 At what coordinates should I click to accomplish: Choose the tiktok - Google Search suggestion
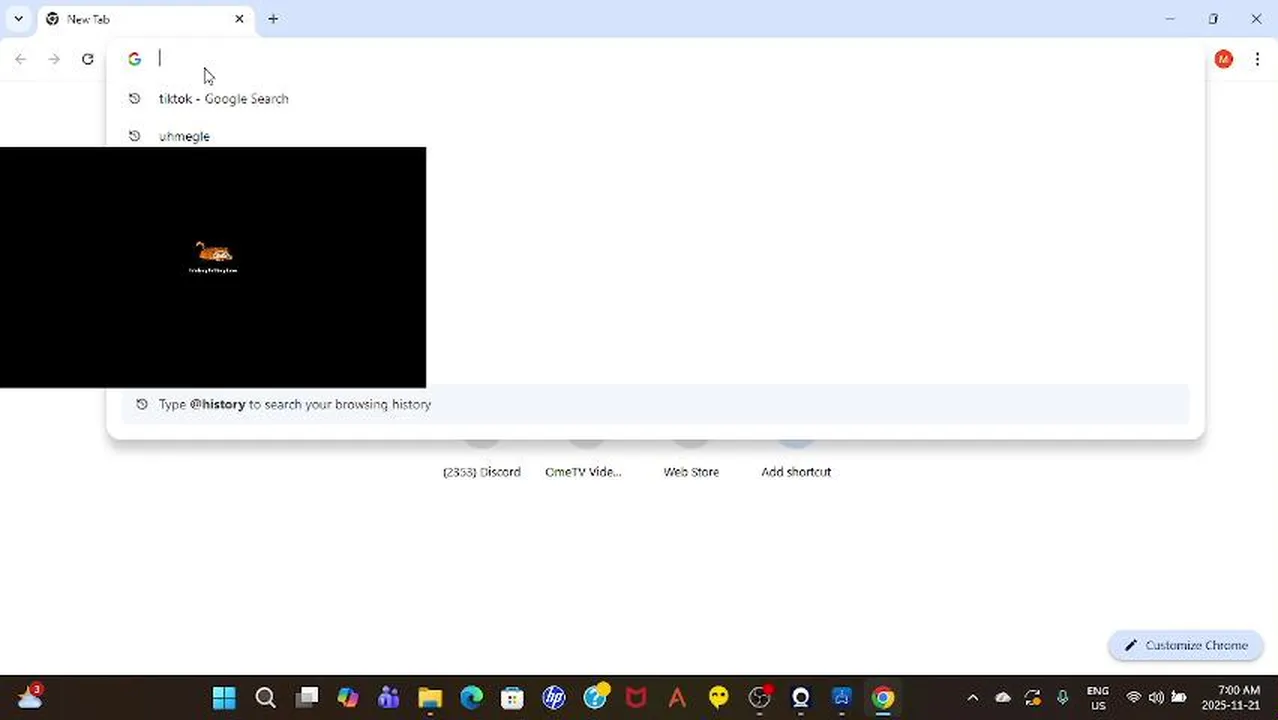pos(655,98)
